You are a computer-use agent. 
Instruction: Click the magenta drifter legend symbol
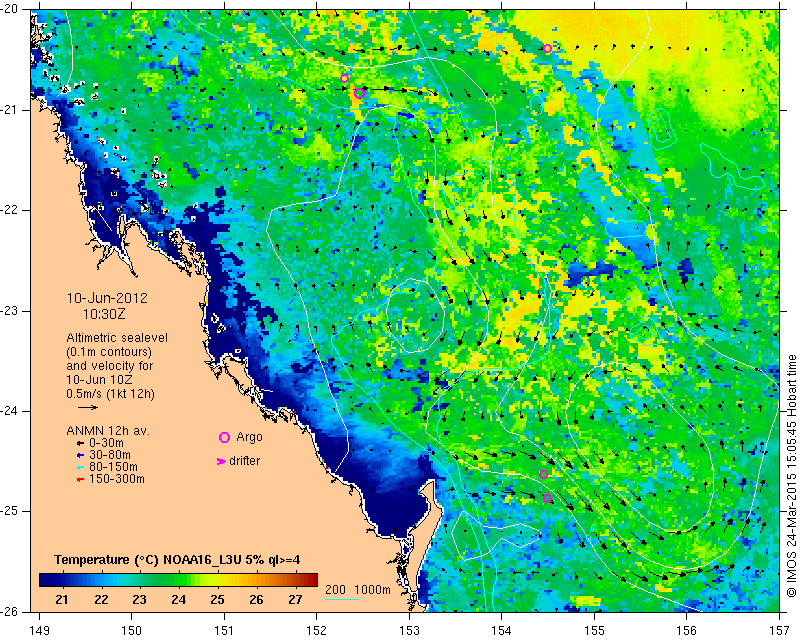[x=221, y=461]
